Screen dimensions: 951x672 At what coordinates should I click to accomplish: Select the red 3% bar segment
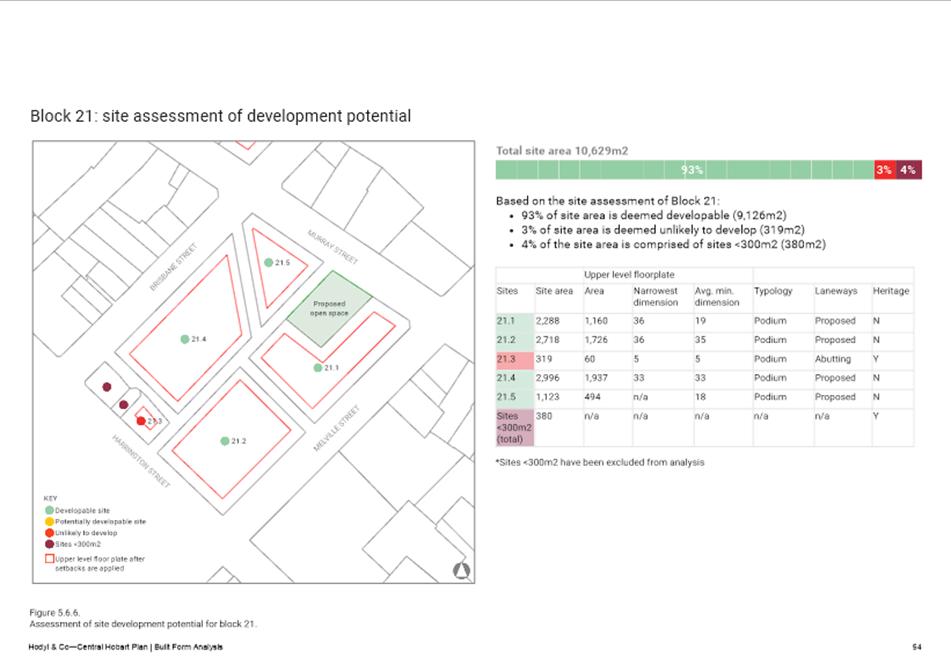point(884,170)
